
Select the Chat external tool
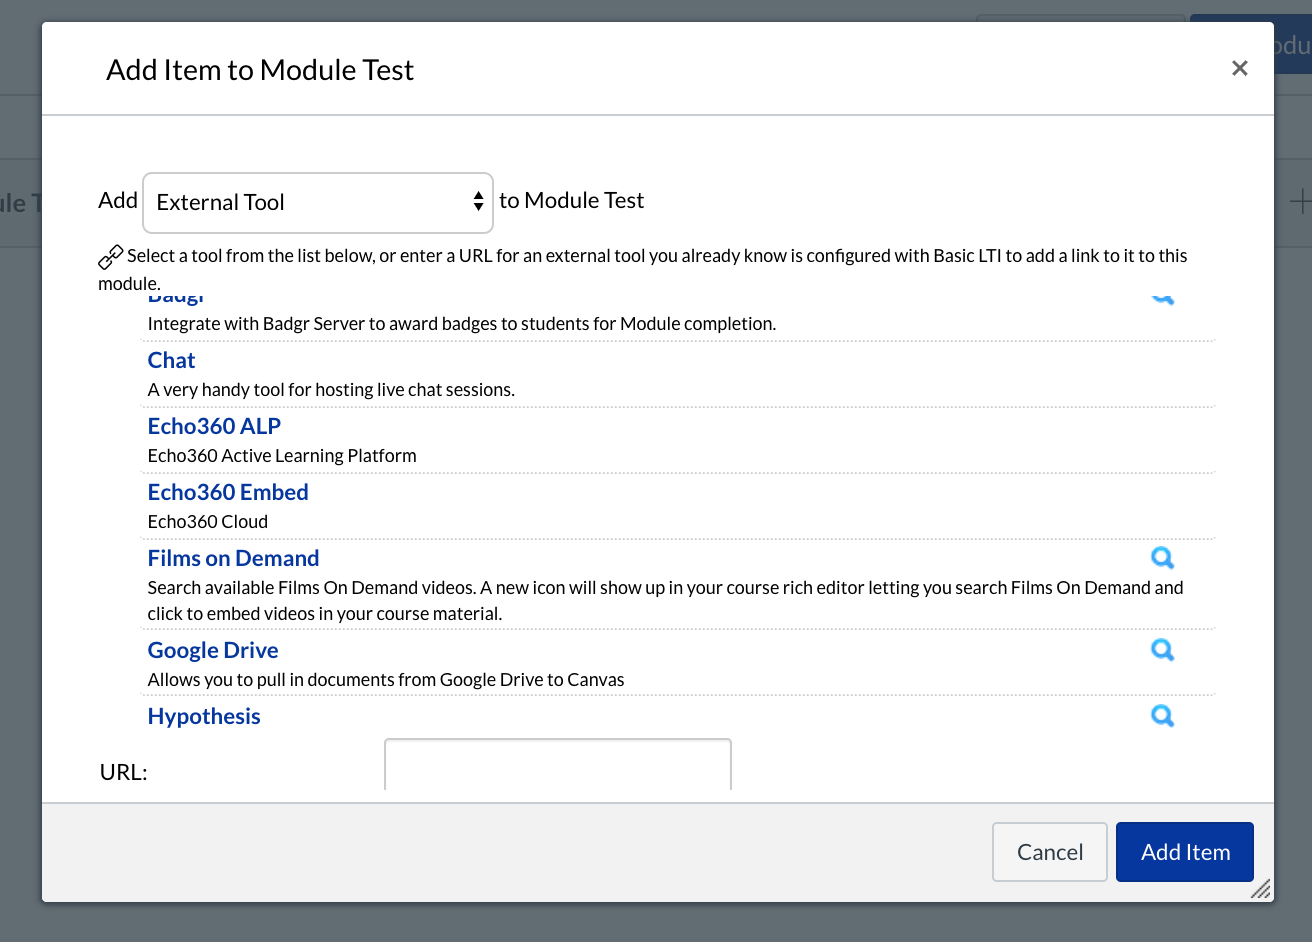(x=171, y=360)
